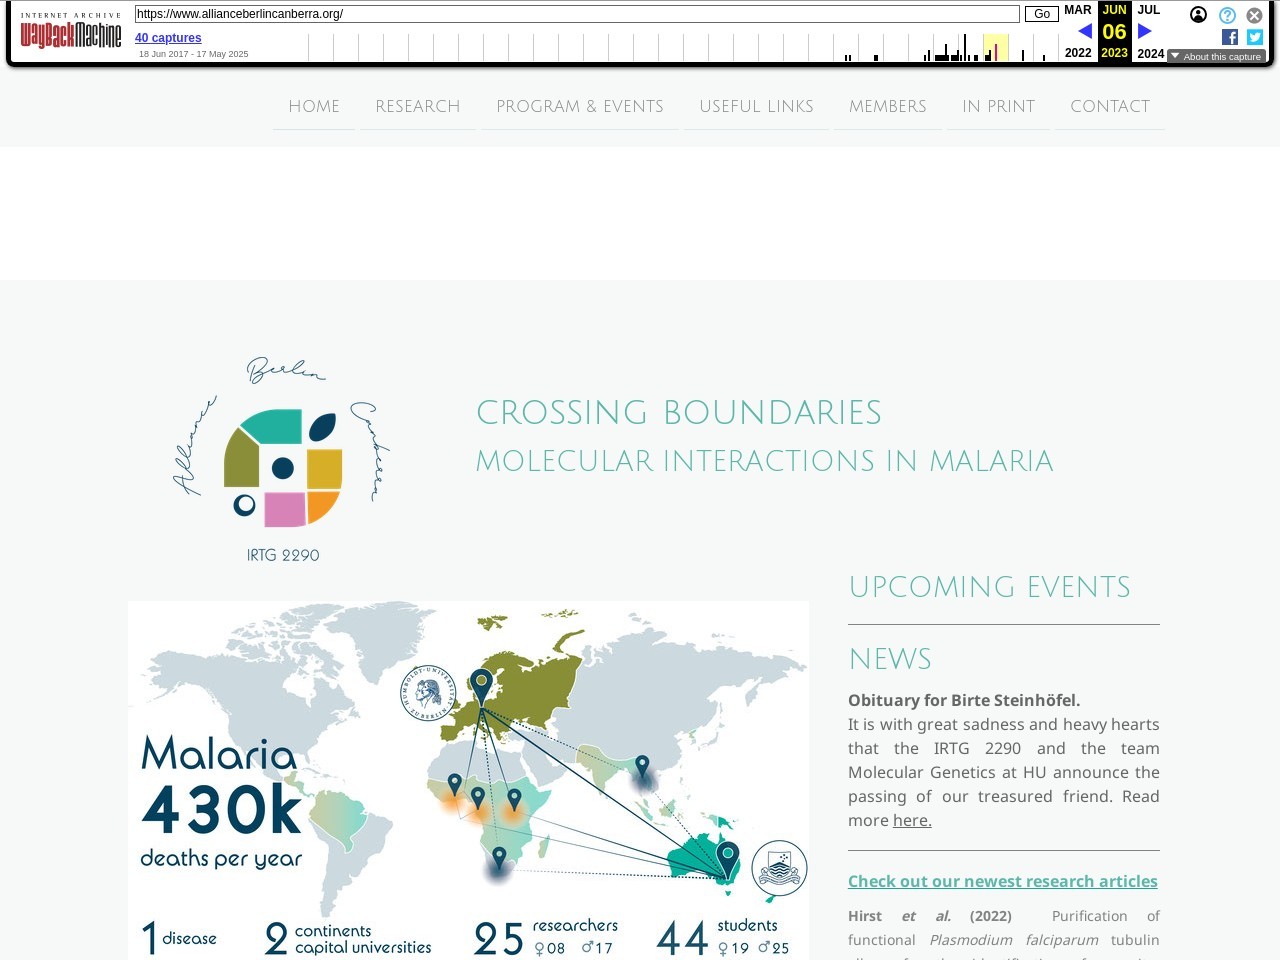The image size is (1280, 960).
Task: Go to previous capture arrow
Action: click(1084, 31)
